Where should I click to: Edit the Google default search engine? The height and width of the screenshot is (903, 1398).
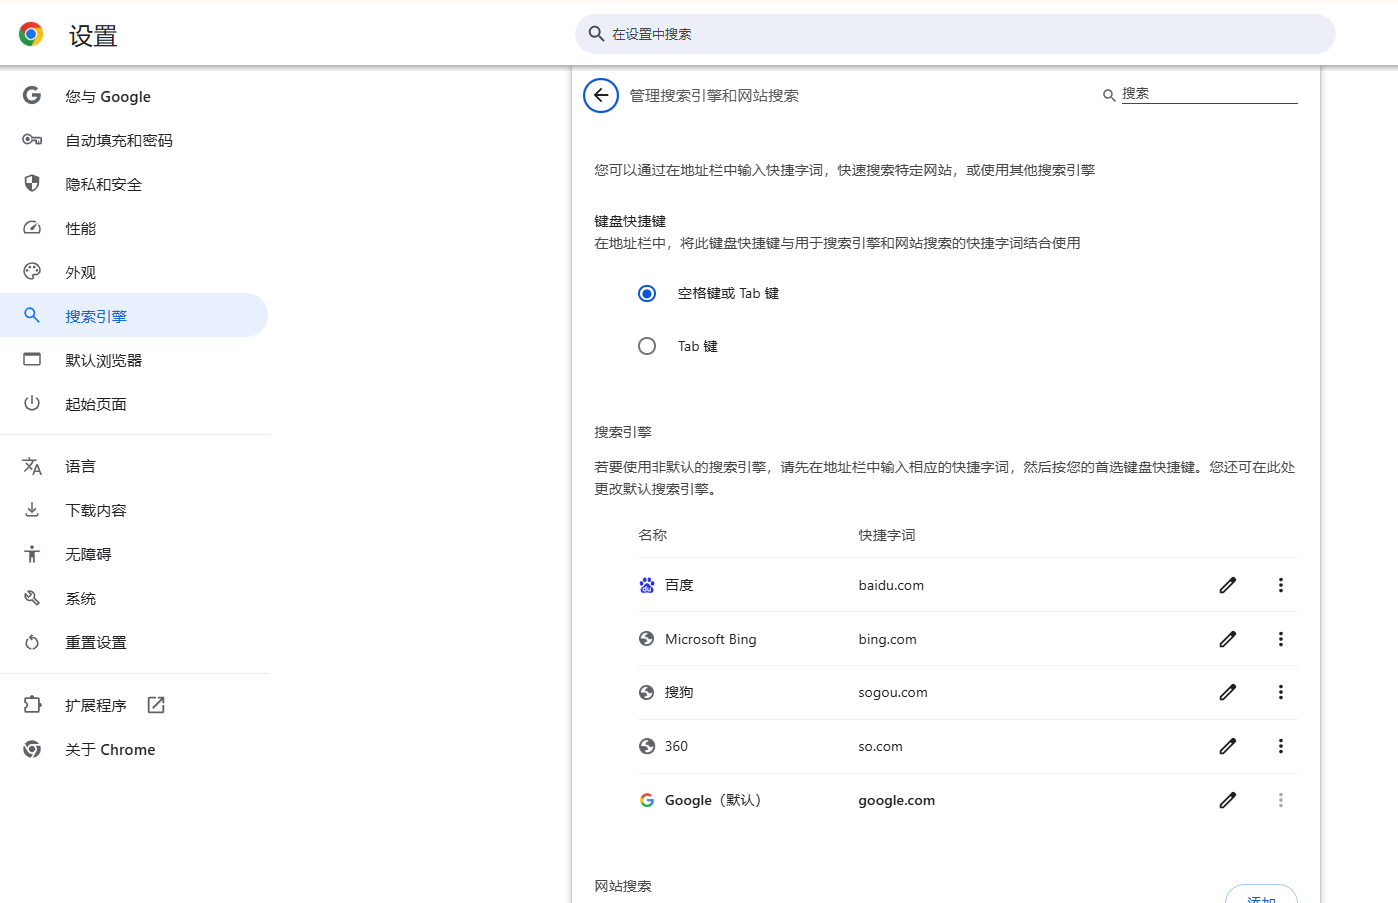click(x=1228, y=800)
